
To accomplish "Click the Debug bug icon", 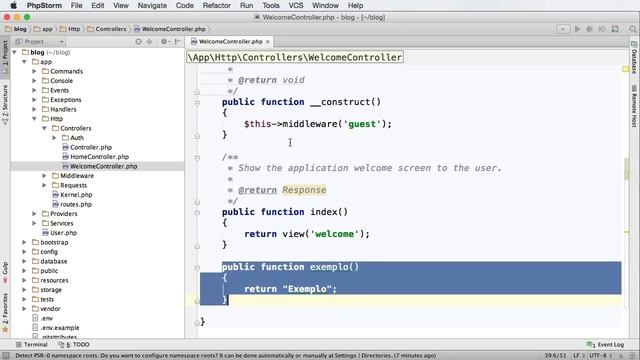I will point(589,29).
